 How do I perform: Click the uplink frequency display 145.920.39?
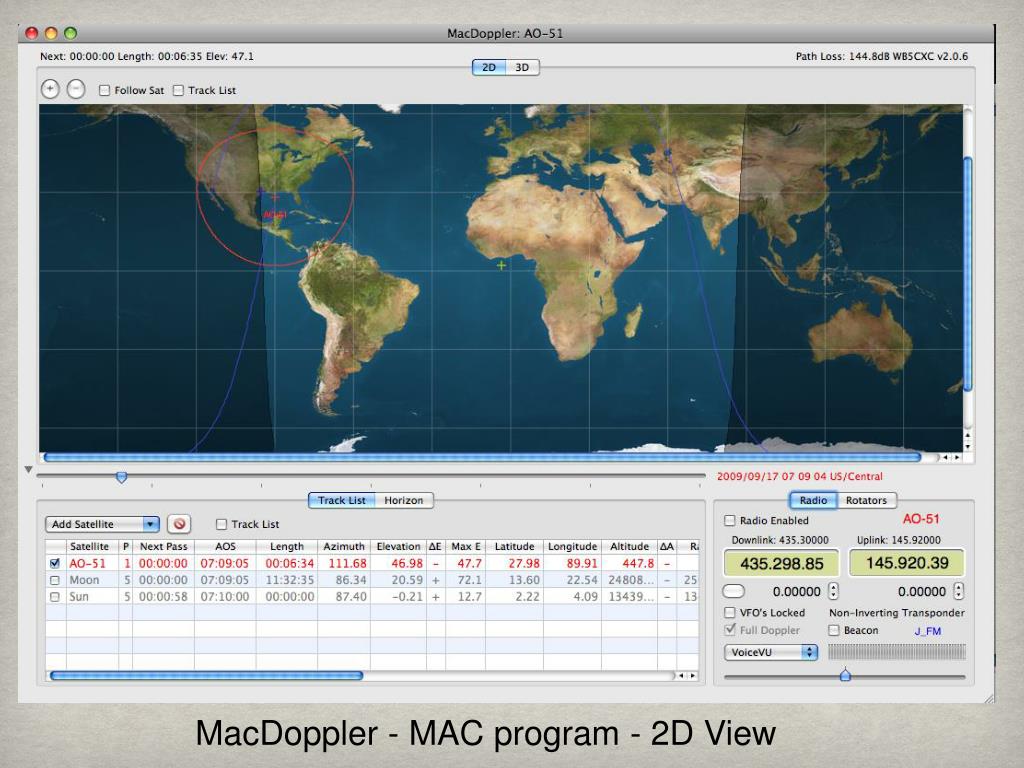tap(907, 563)
